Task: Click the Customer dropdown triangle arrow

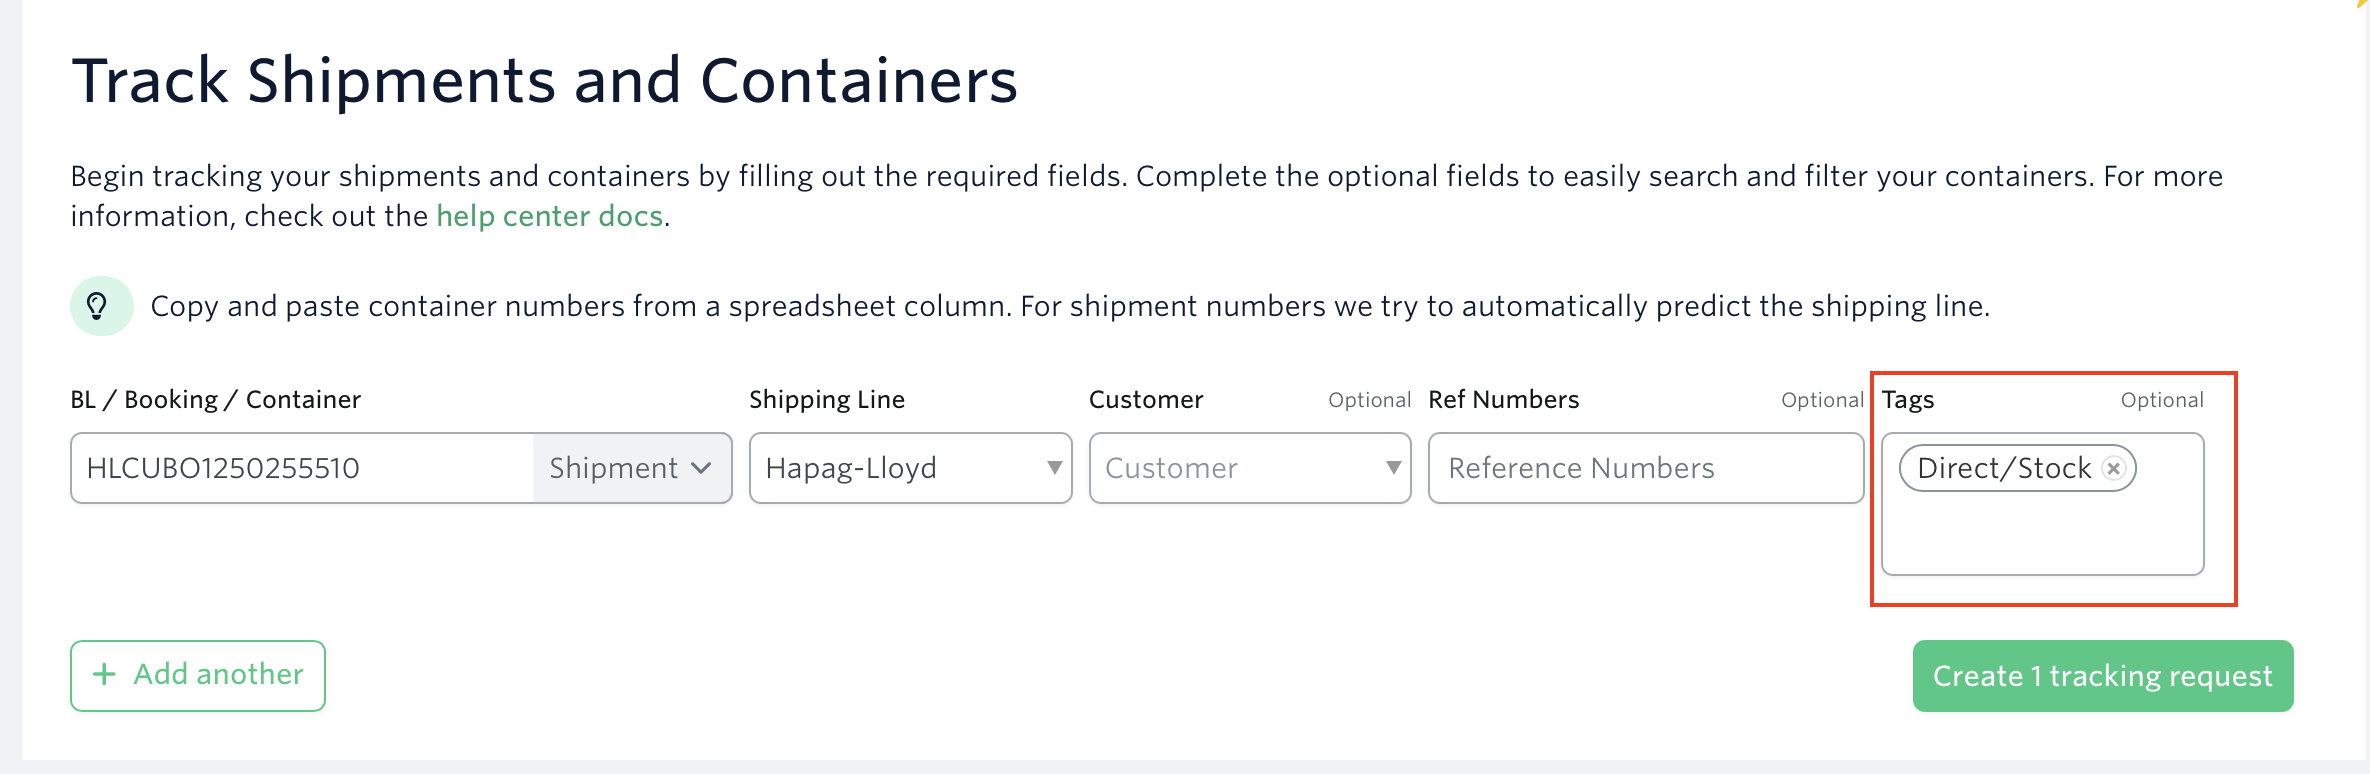Action: point(1393,468)
